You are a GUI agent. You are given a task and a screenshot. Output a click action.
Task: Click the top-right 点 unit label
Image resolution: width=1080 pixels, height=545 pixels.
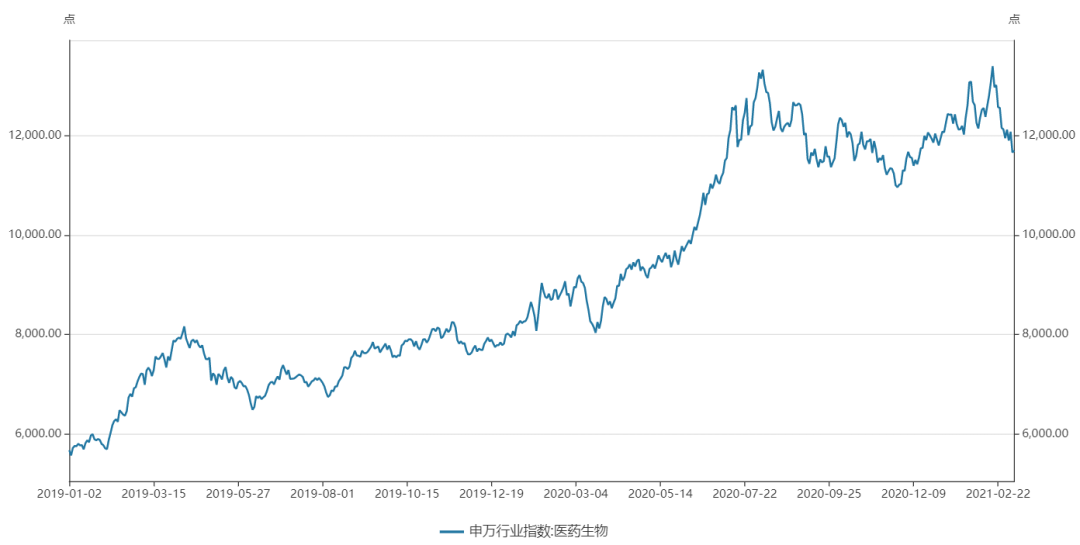click(x=1014, y=19)
